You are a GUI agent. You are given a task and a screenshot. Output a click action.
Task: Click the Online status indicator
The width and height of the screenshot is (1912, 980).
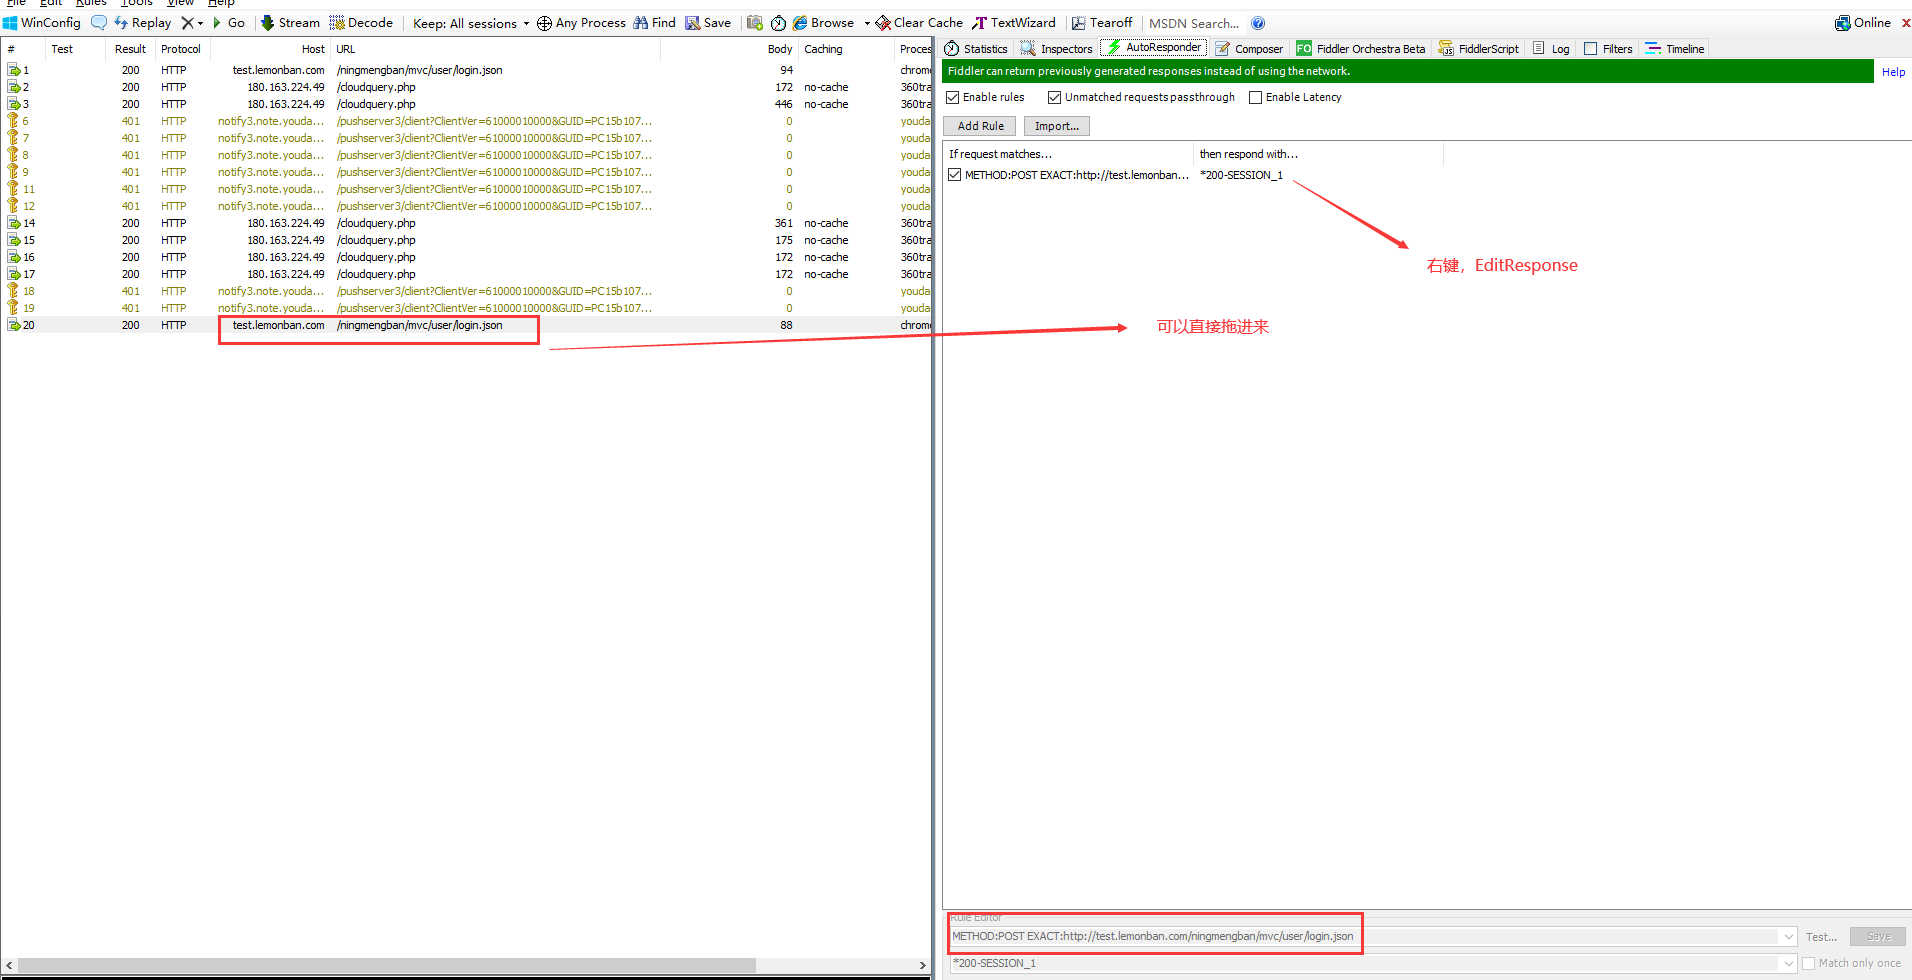click(x=1863, y=23)
